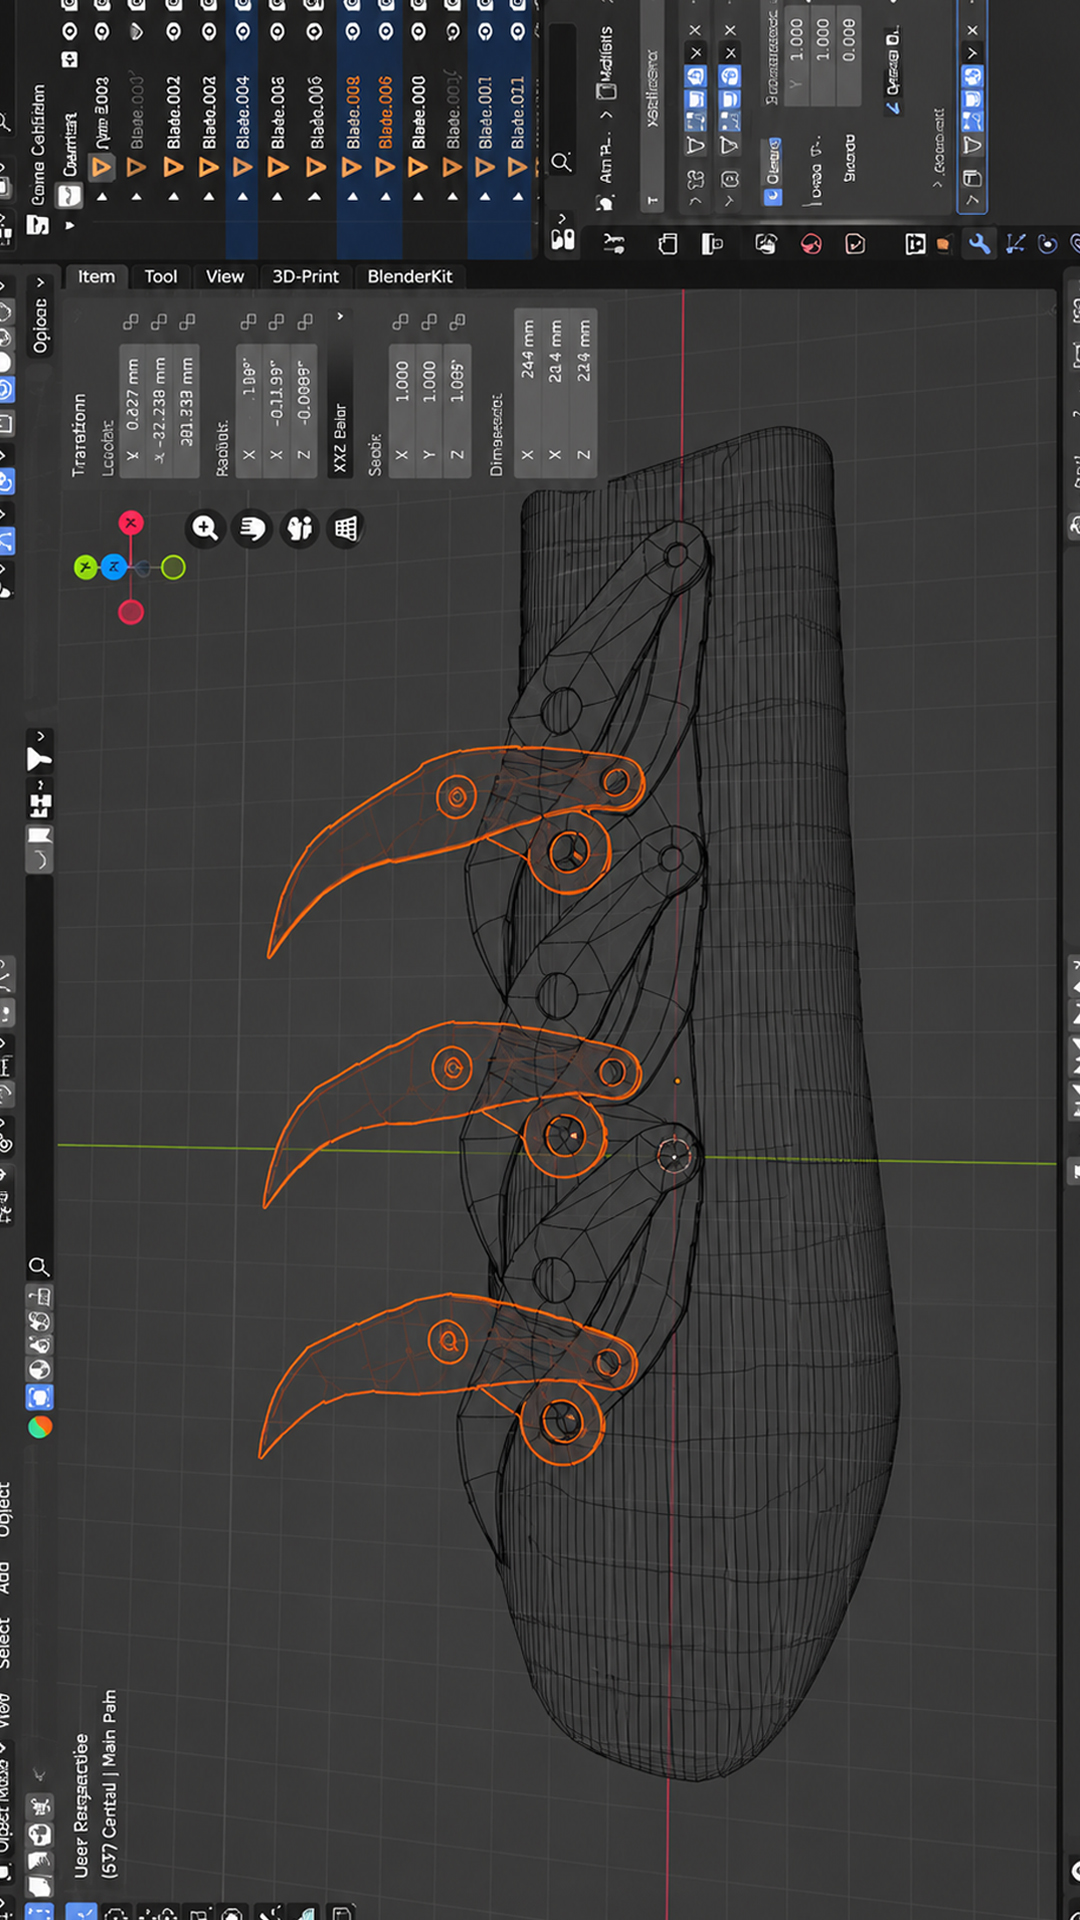1080x1920 pixels.
Task: Click the red X axis gizmo ball
Action: [x=131, y=523]
